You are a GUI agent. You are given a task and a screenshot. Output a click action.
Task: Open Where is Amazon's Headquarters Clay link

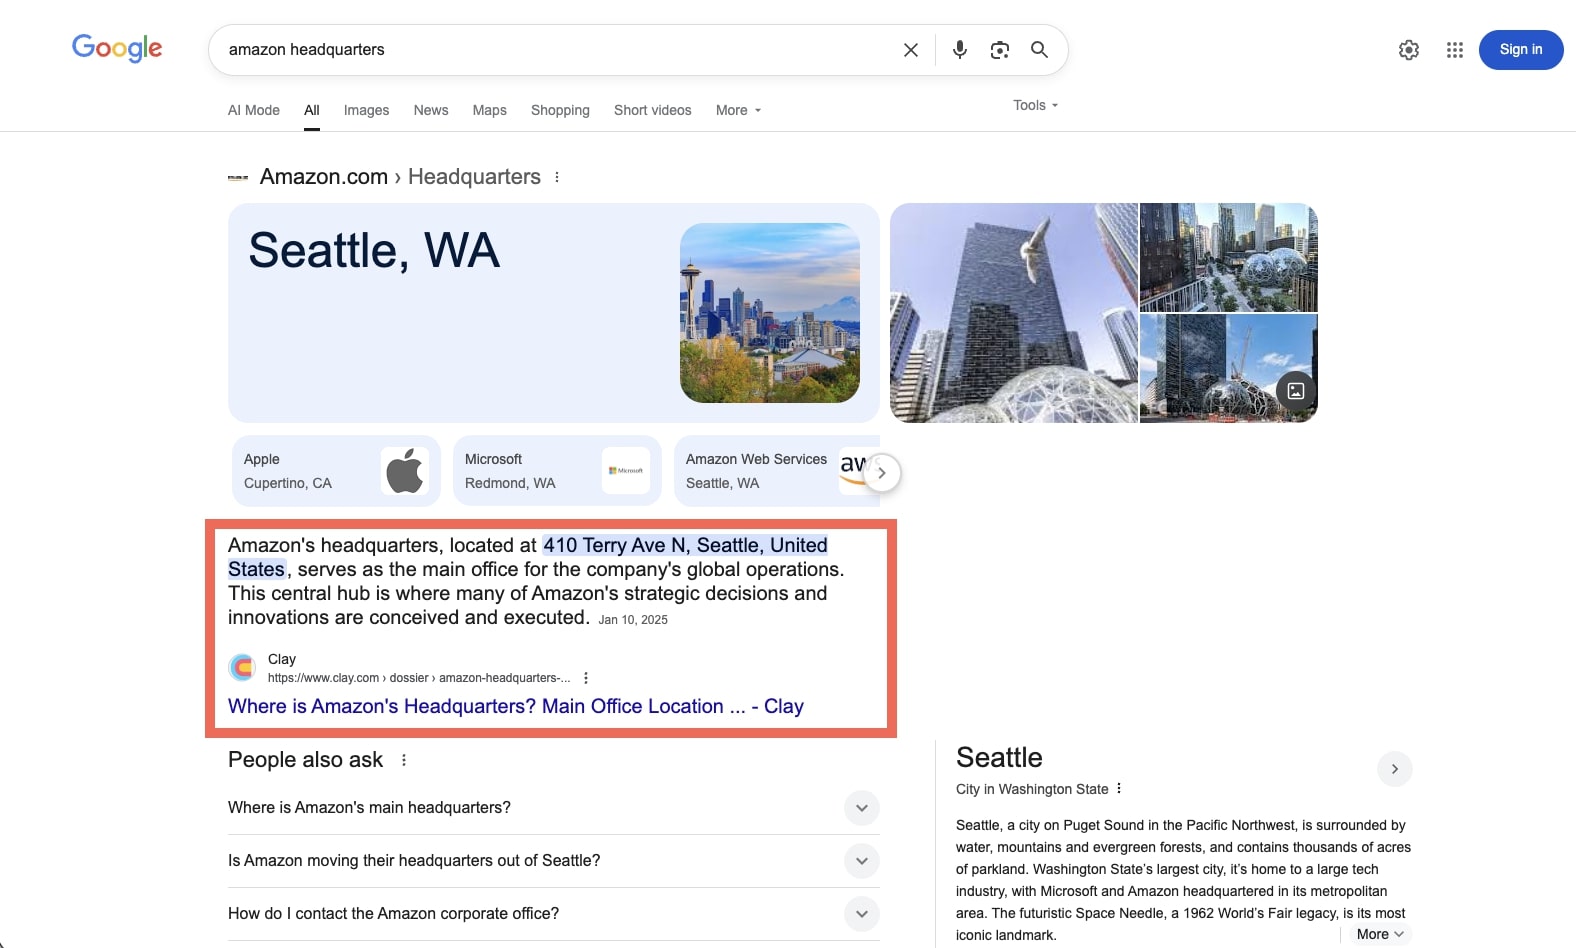(516, 706)
